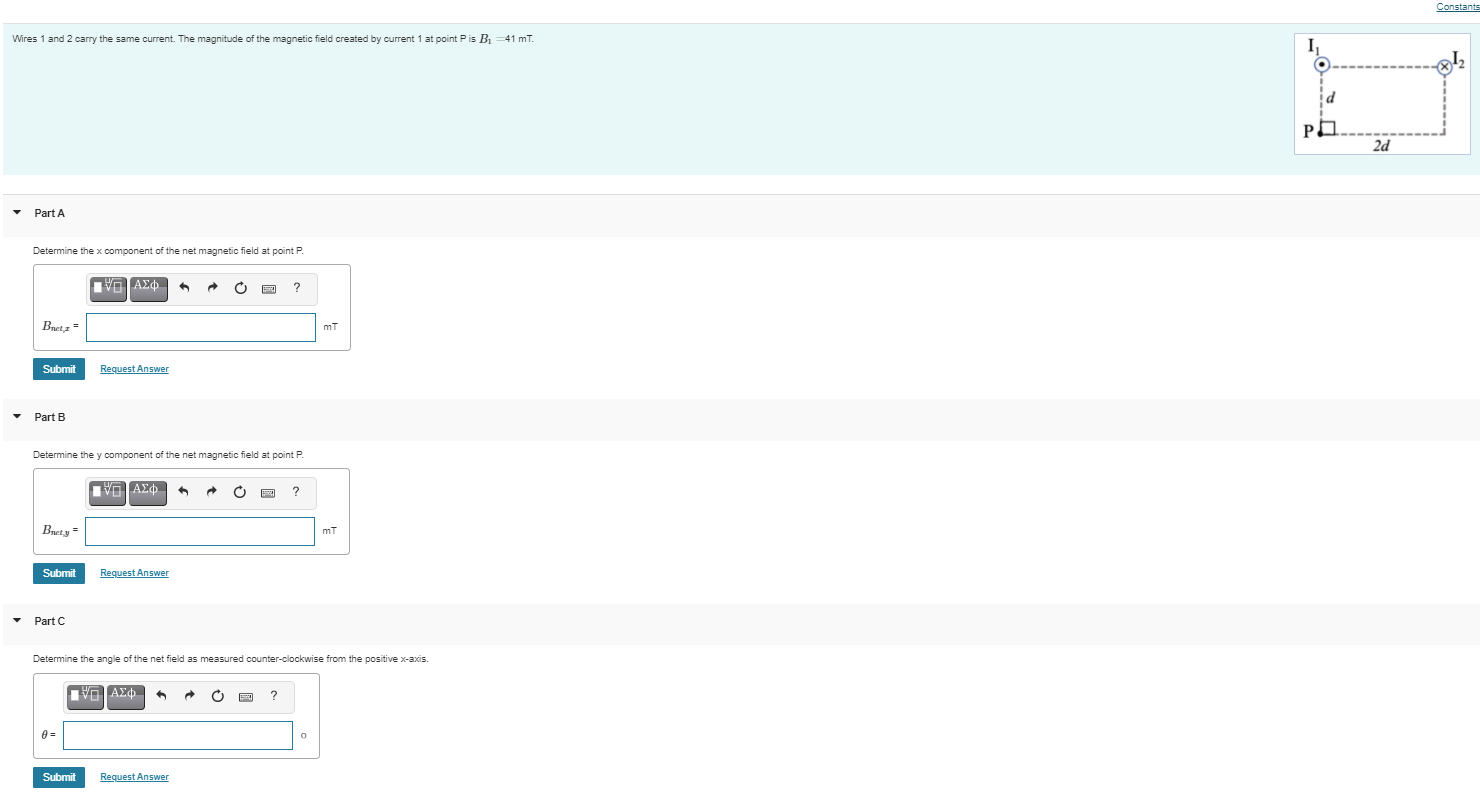Open help question mark in Part A

tap(297, 288)
